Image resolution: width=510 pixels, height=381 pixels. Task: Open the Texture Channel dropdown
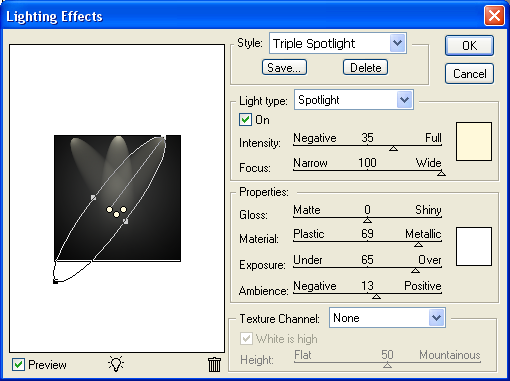[x=387, y=318]
